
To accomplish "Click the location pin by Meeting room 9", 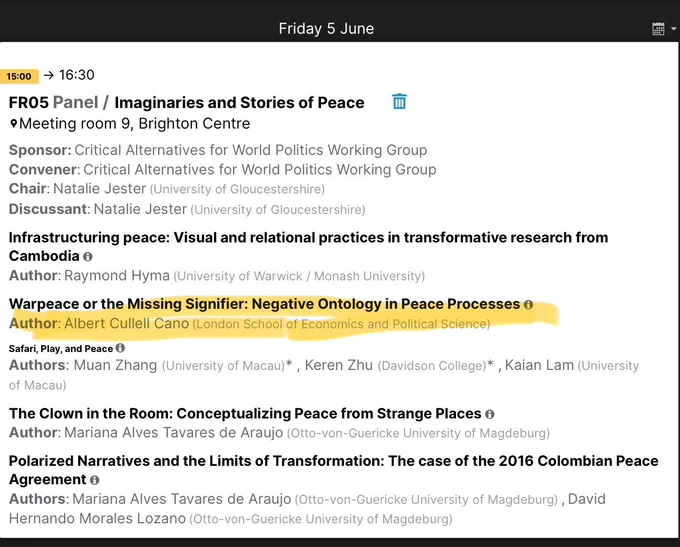I will tap(13, 124).
